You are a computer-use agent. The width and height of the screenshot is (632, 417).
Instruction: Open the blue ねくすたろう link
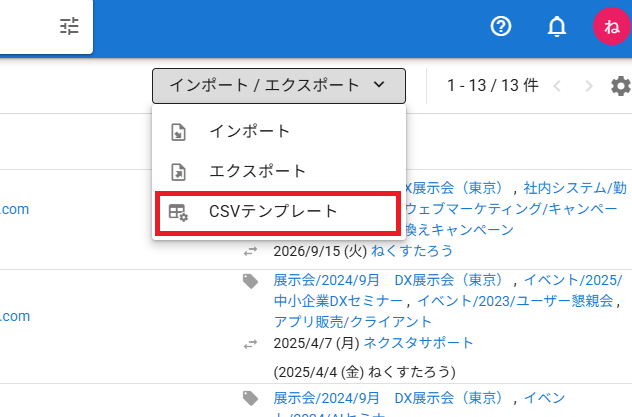pyautogui.click(x=412, y=251)
